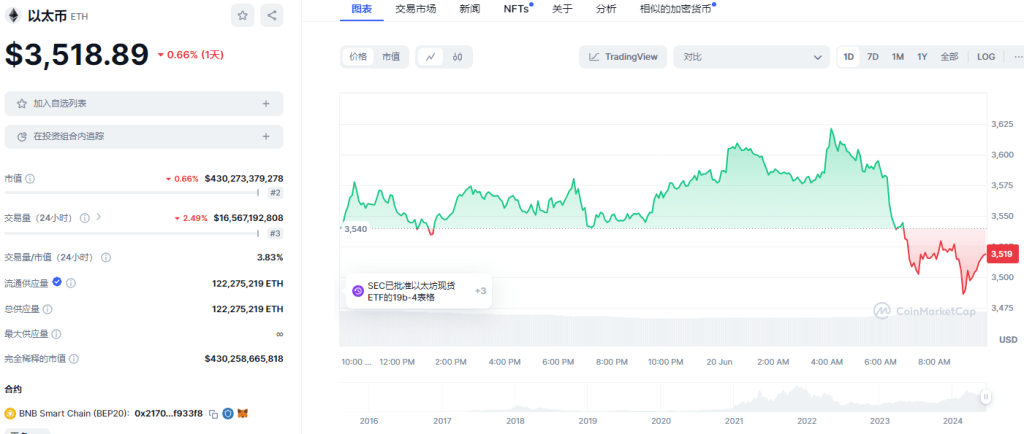Switch chart to line chart view

coord(430,57)
